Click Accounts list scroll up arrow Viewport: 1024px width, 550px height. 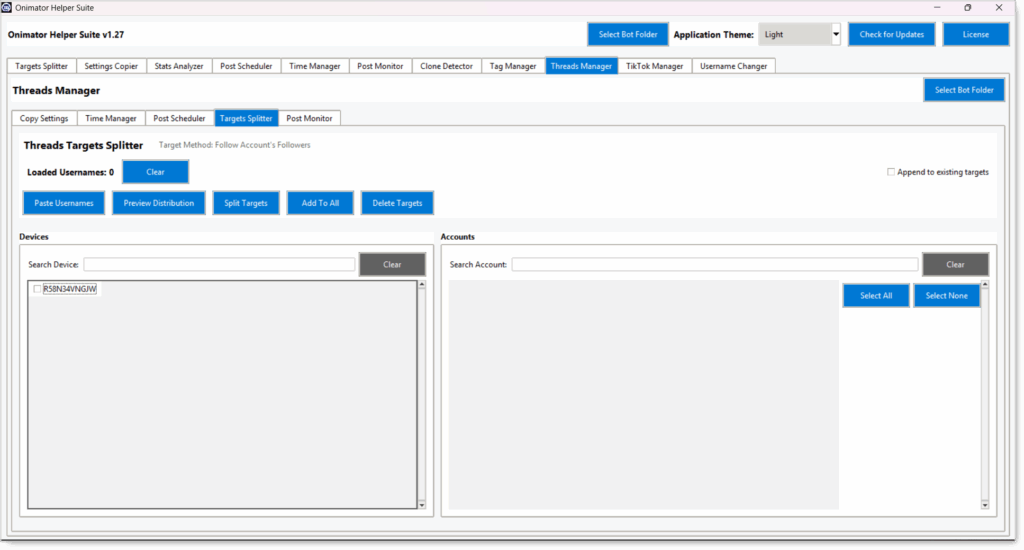(x=985, y=285)
